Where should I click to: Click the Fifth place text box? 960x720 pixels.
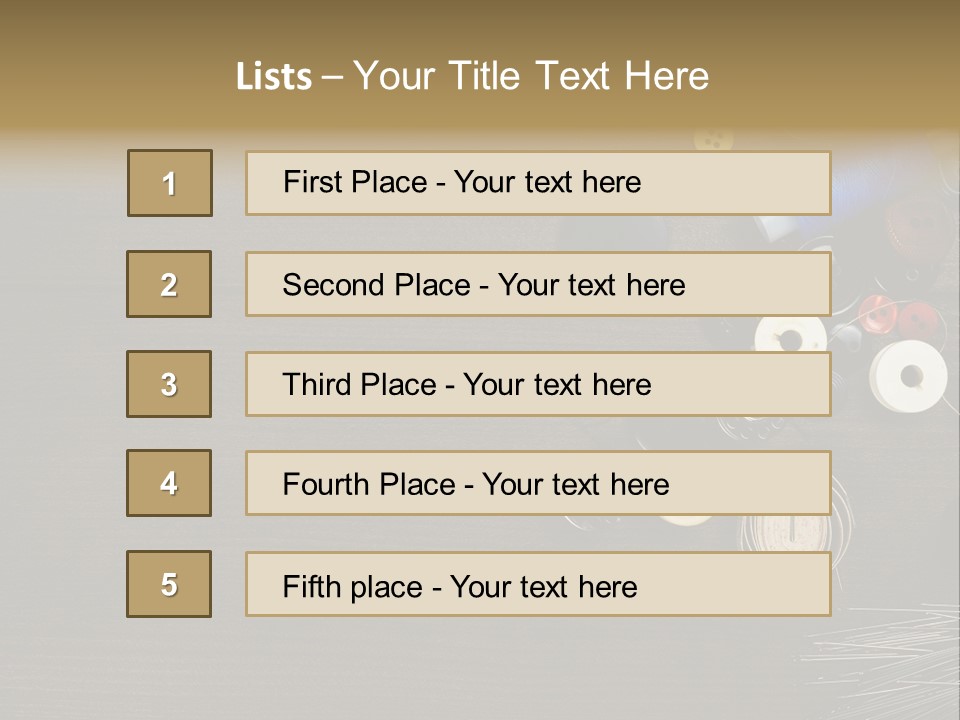(x=538, y=584)
